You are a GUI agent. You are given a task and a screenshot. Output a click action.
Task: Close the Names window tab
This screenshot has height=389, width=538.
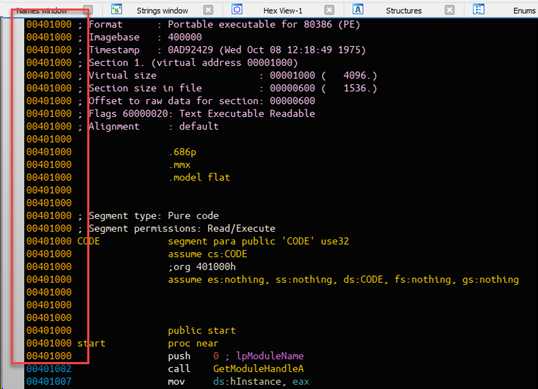88,10
